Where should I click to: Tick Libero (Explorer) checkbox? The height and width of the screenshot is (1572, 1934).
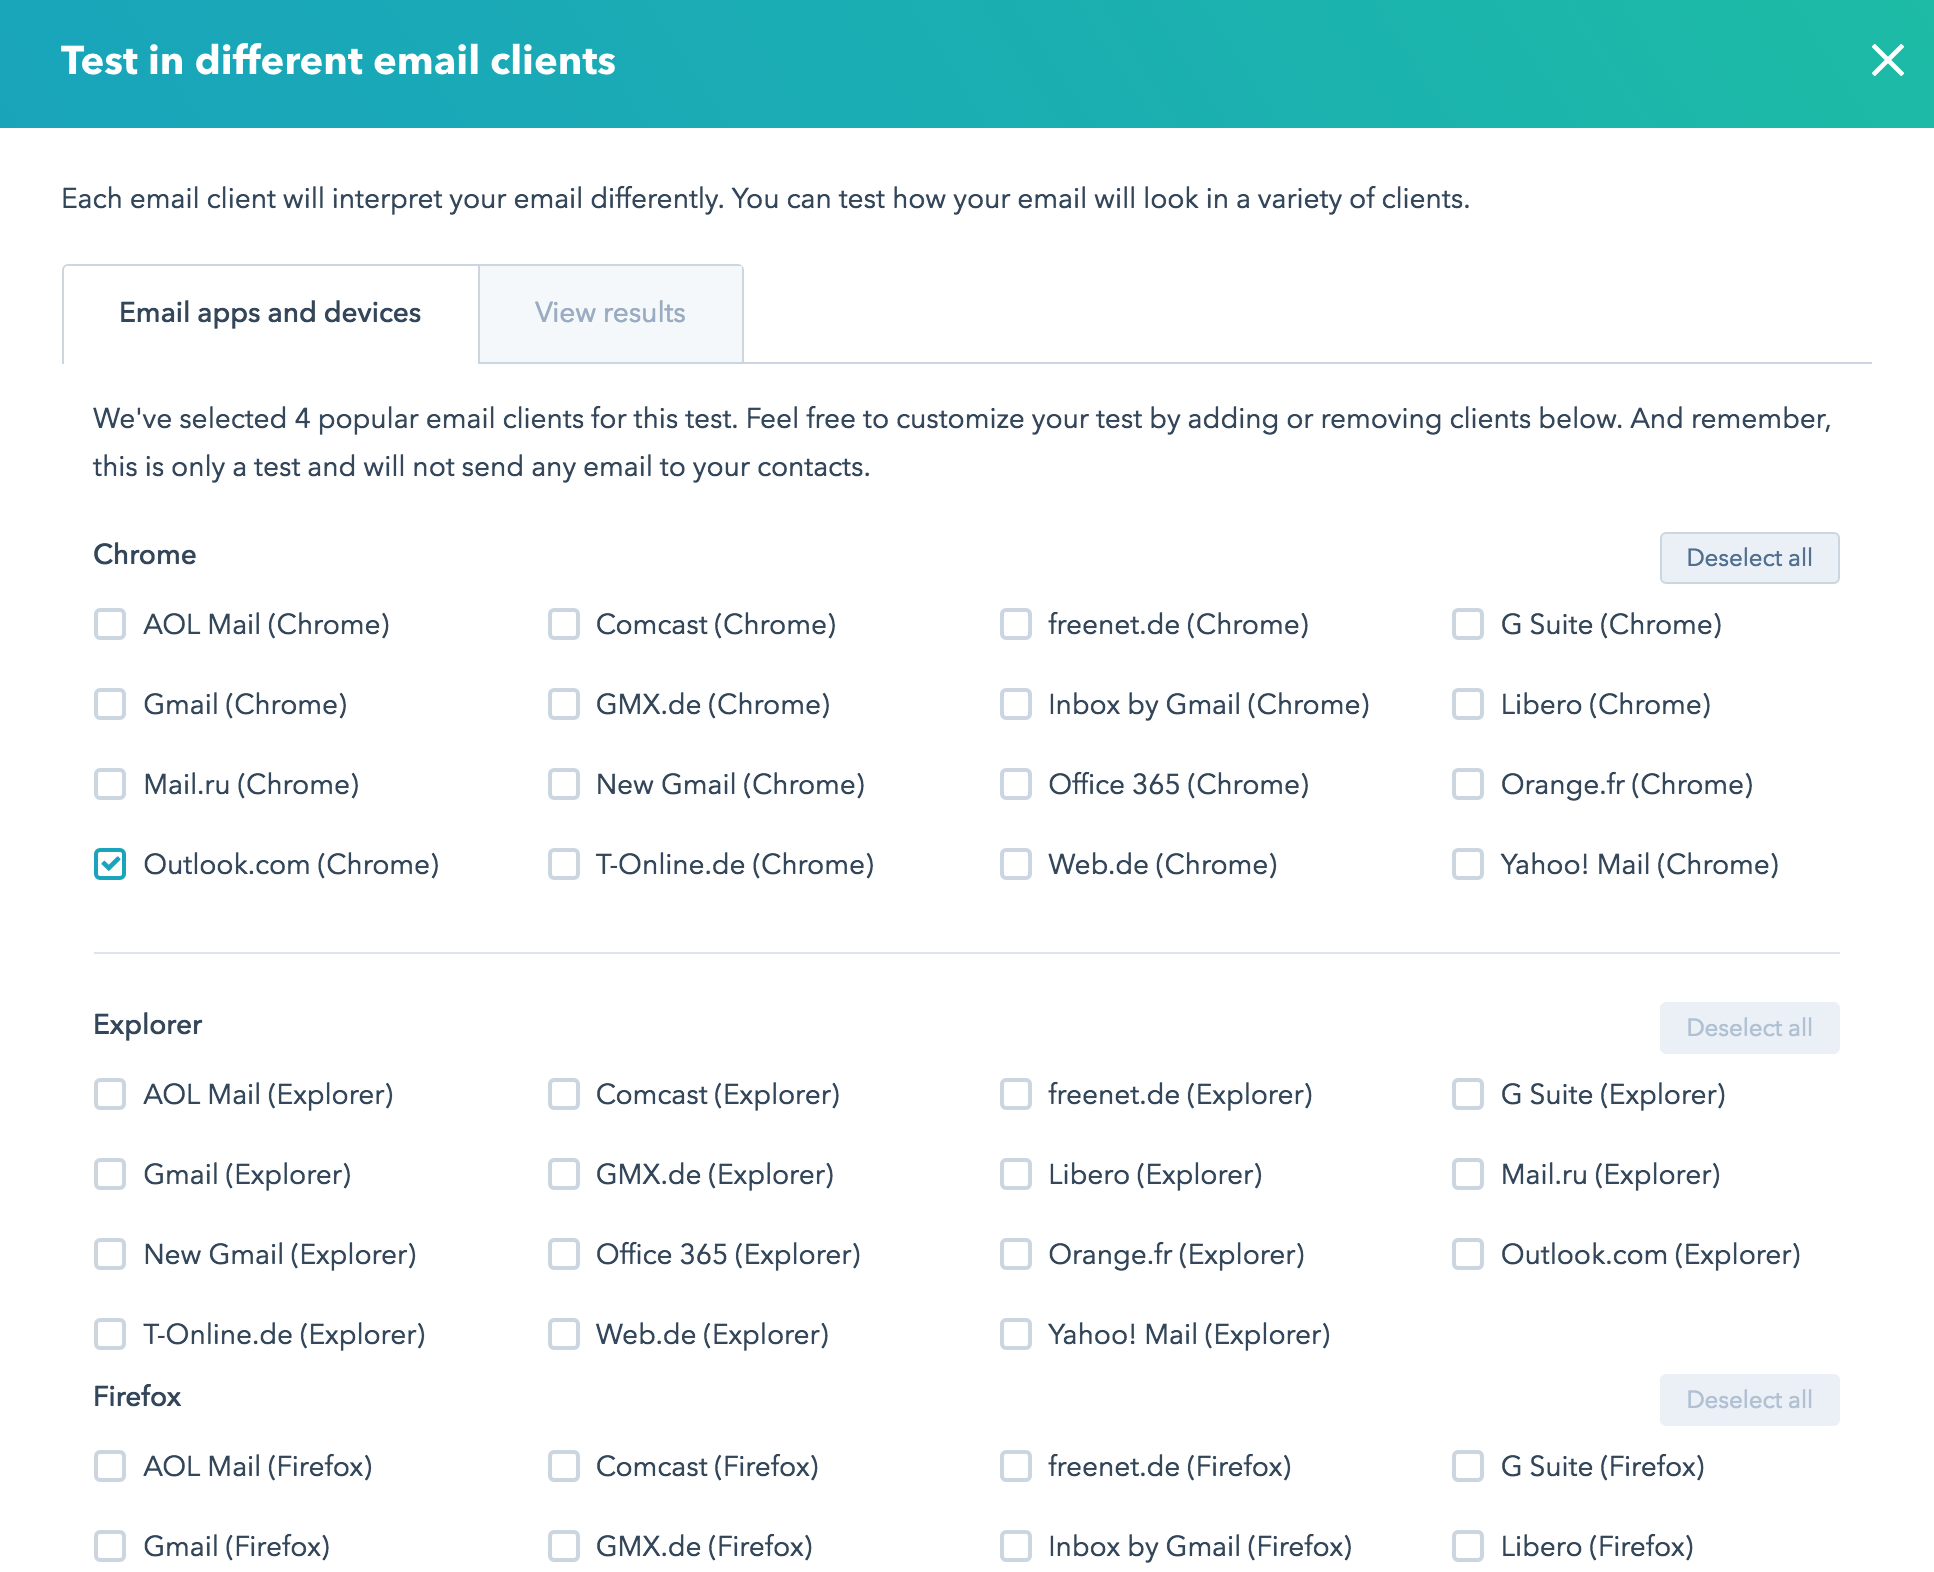(1016, 1174)
